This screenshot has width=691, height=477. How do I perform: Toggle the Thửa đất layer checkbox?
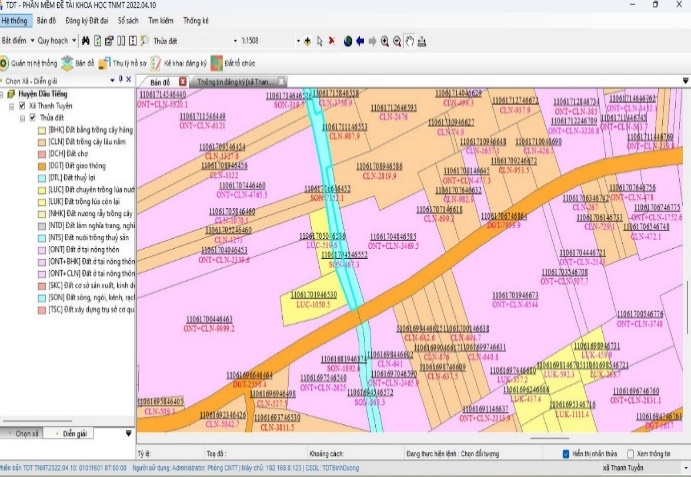point(33,118)
